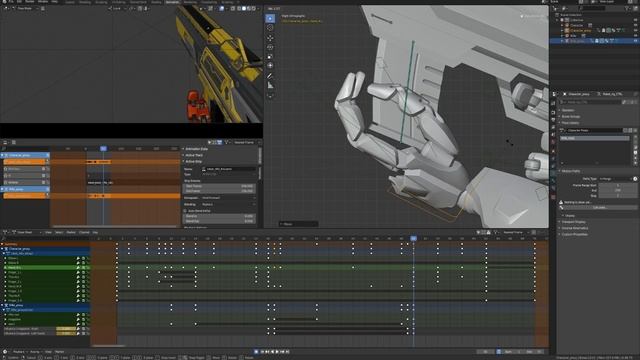Toggle Auto Blend In/Out checkbox
This screenshot has height=360, width=640.
pos(185,211)
